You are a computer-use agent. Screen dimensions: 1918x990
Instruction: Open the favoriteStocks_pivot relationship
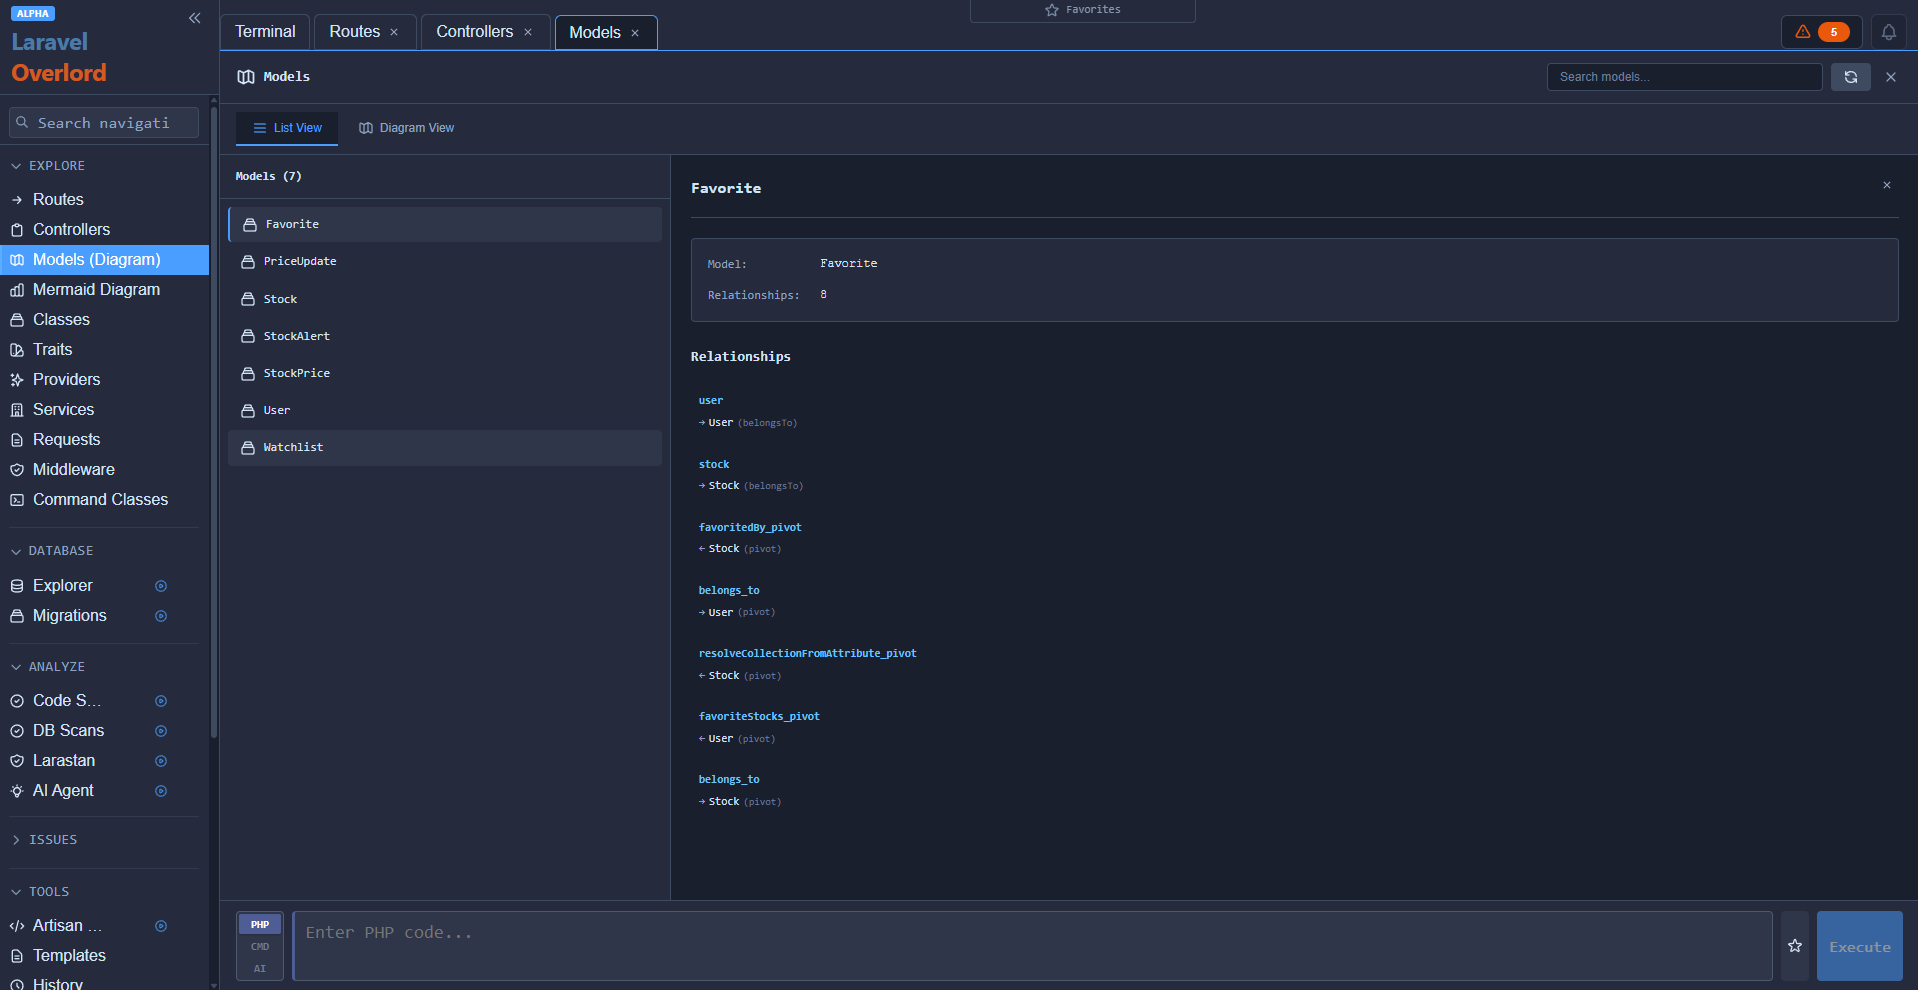[759, 716]
